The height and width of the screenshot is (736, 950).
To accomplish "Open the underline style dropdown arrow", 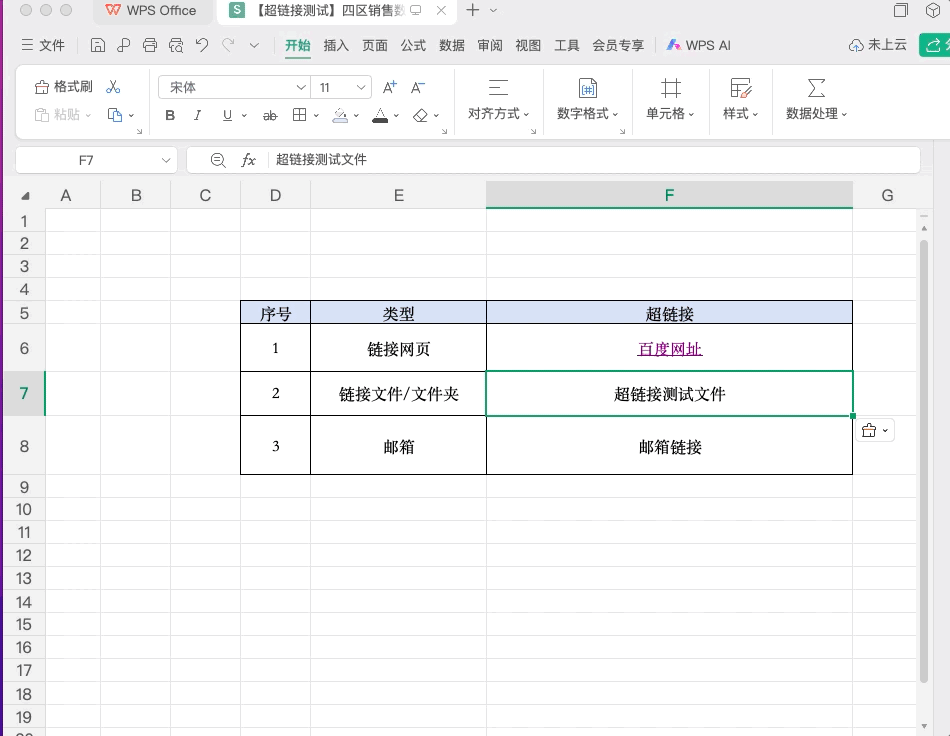I will point(244,115).
